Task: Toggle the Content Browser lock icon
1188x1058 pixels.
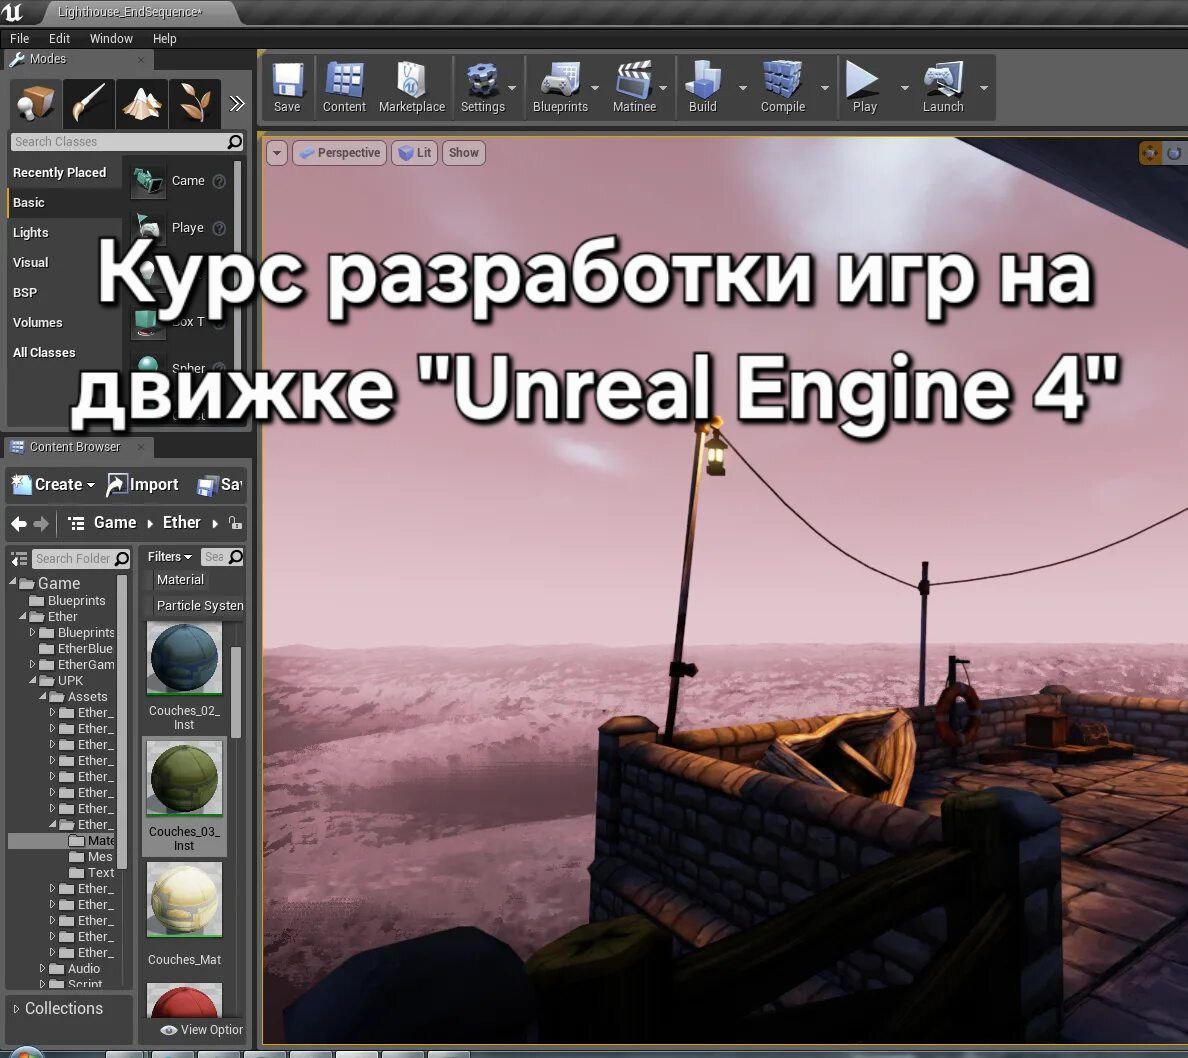Action: [x=236, y=523]
